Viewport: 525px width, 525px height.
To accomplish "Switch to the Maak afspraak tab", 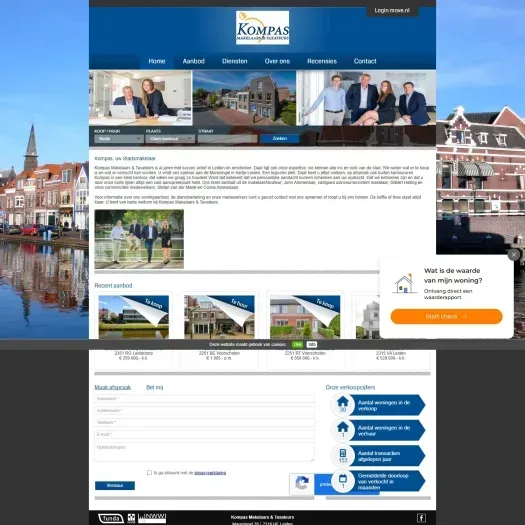I will point(112,387).
